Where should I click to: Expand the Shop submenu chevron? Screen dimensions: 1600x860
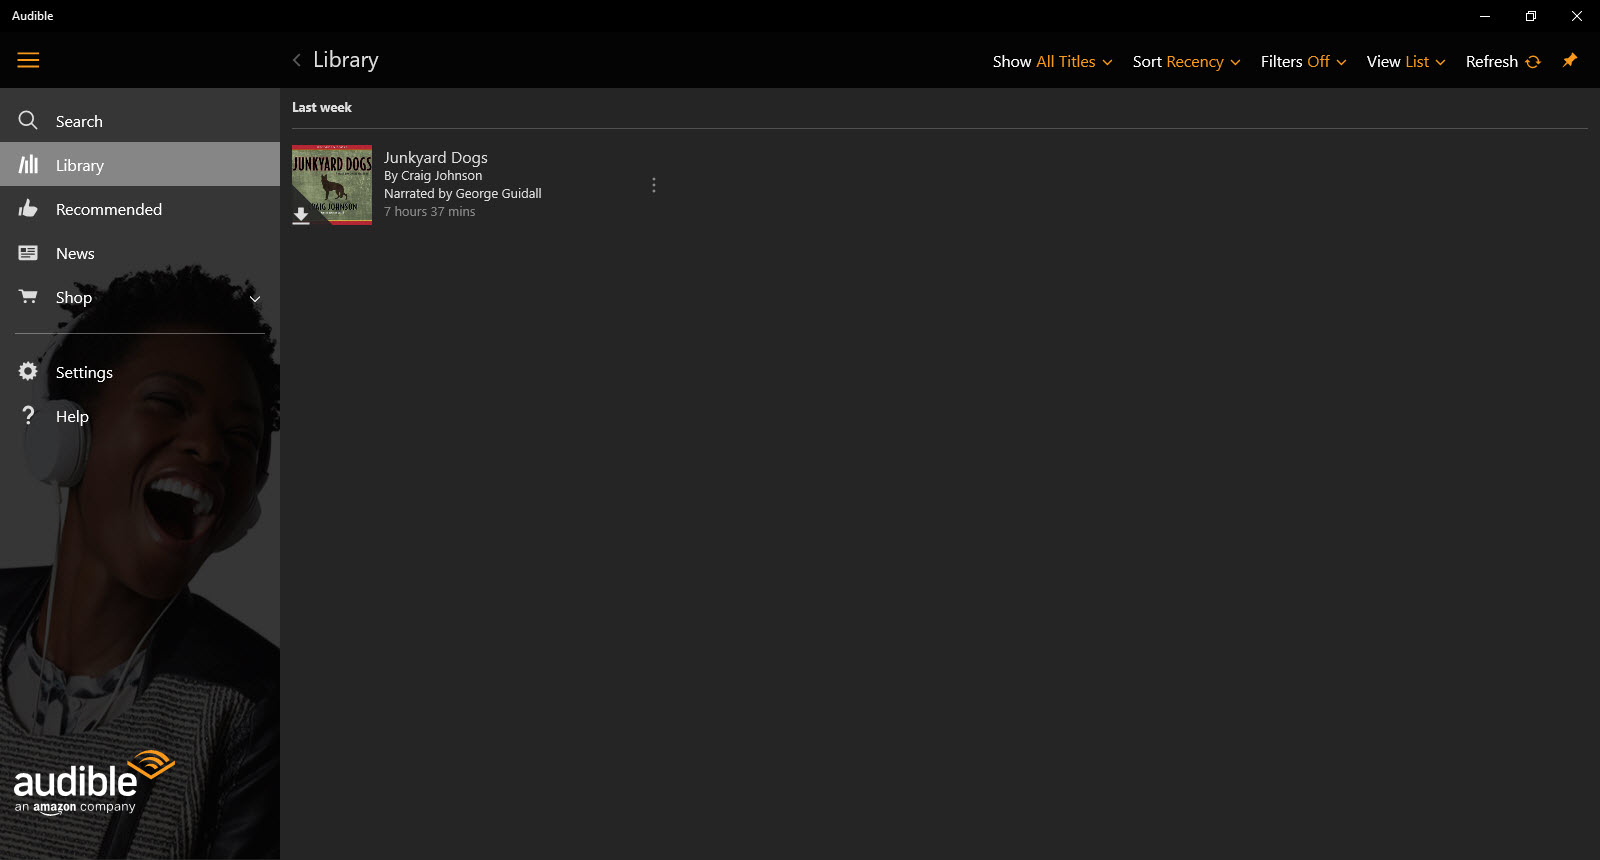[x=255, y=298]
